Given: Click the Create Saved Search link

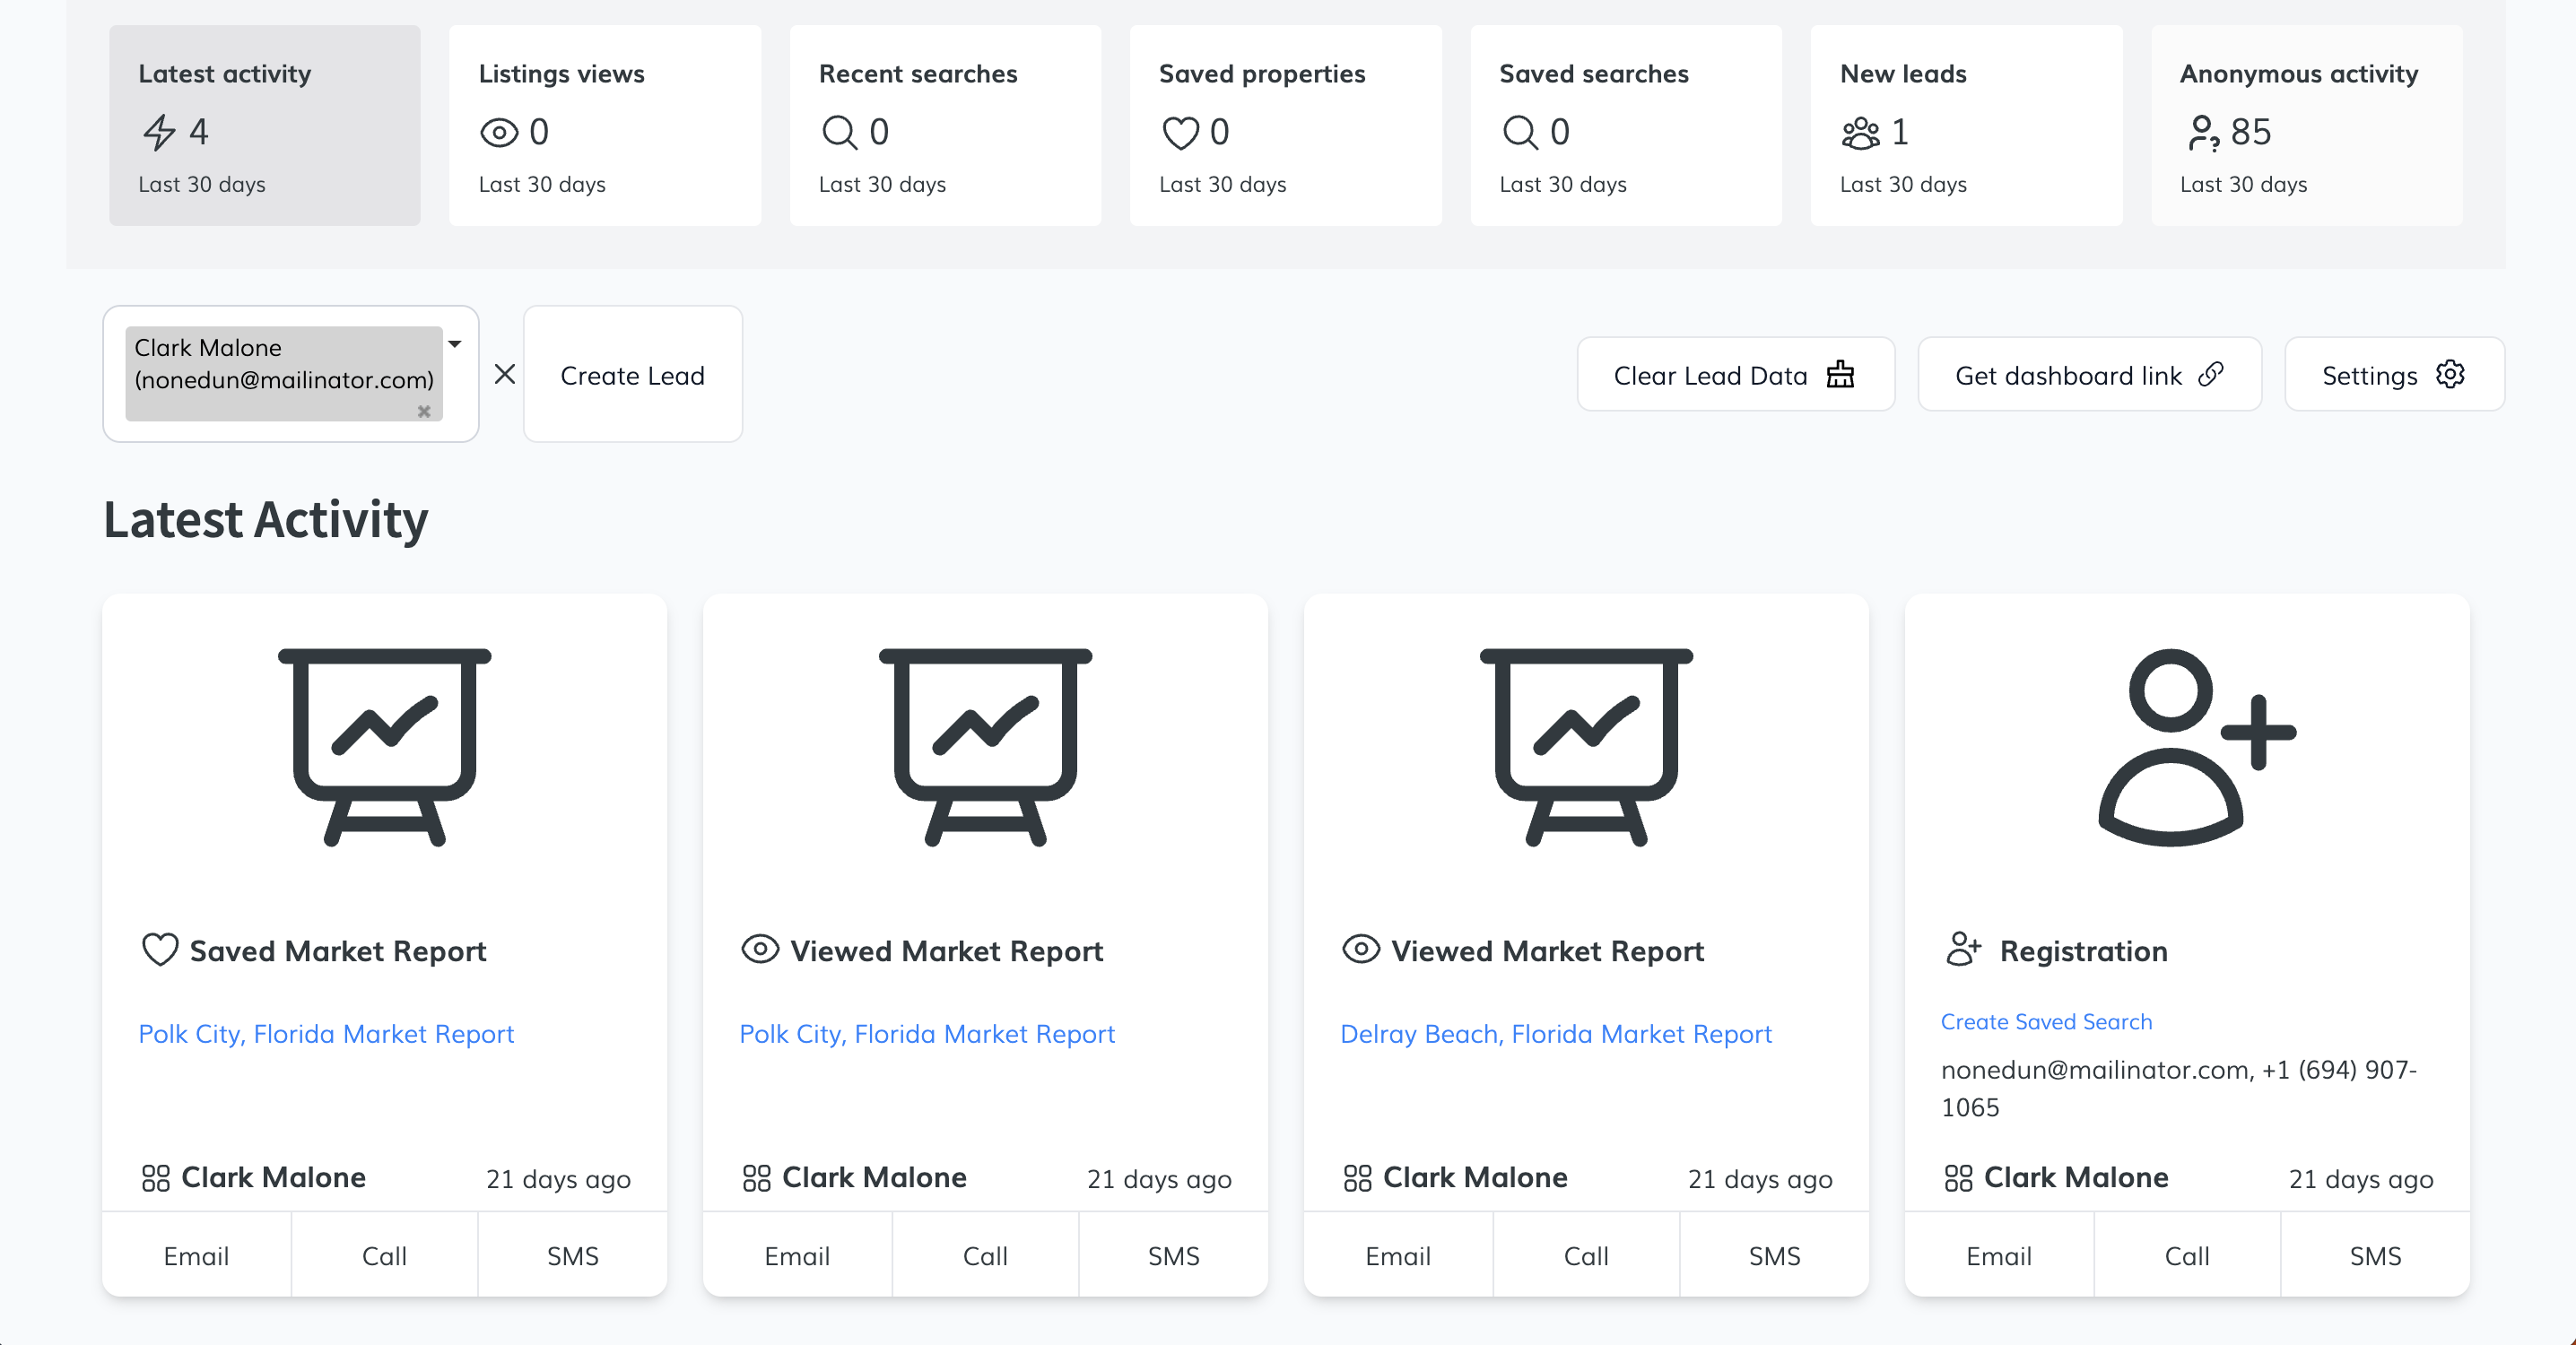Looking at the screenshot, I should point(2046,1022).
